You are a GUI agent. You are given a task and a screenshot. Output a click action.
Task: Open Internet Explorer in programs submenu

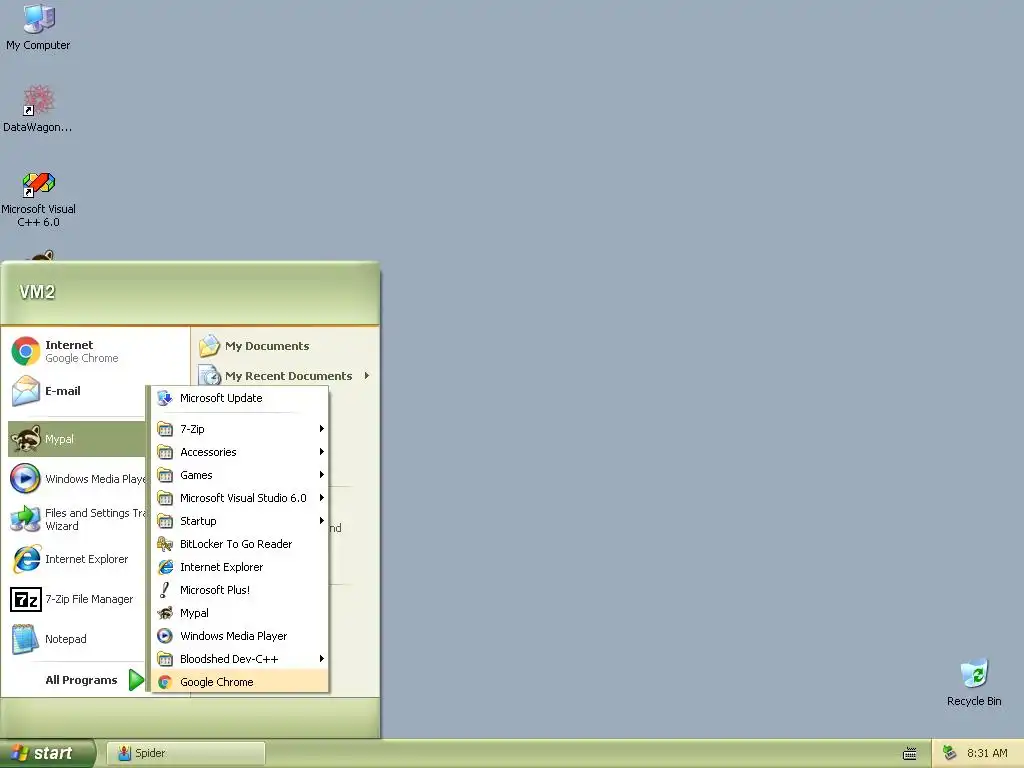pyautogui.click(x=240, y=567)
